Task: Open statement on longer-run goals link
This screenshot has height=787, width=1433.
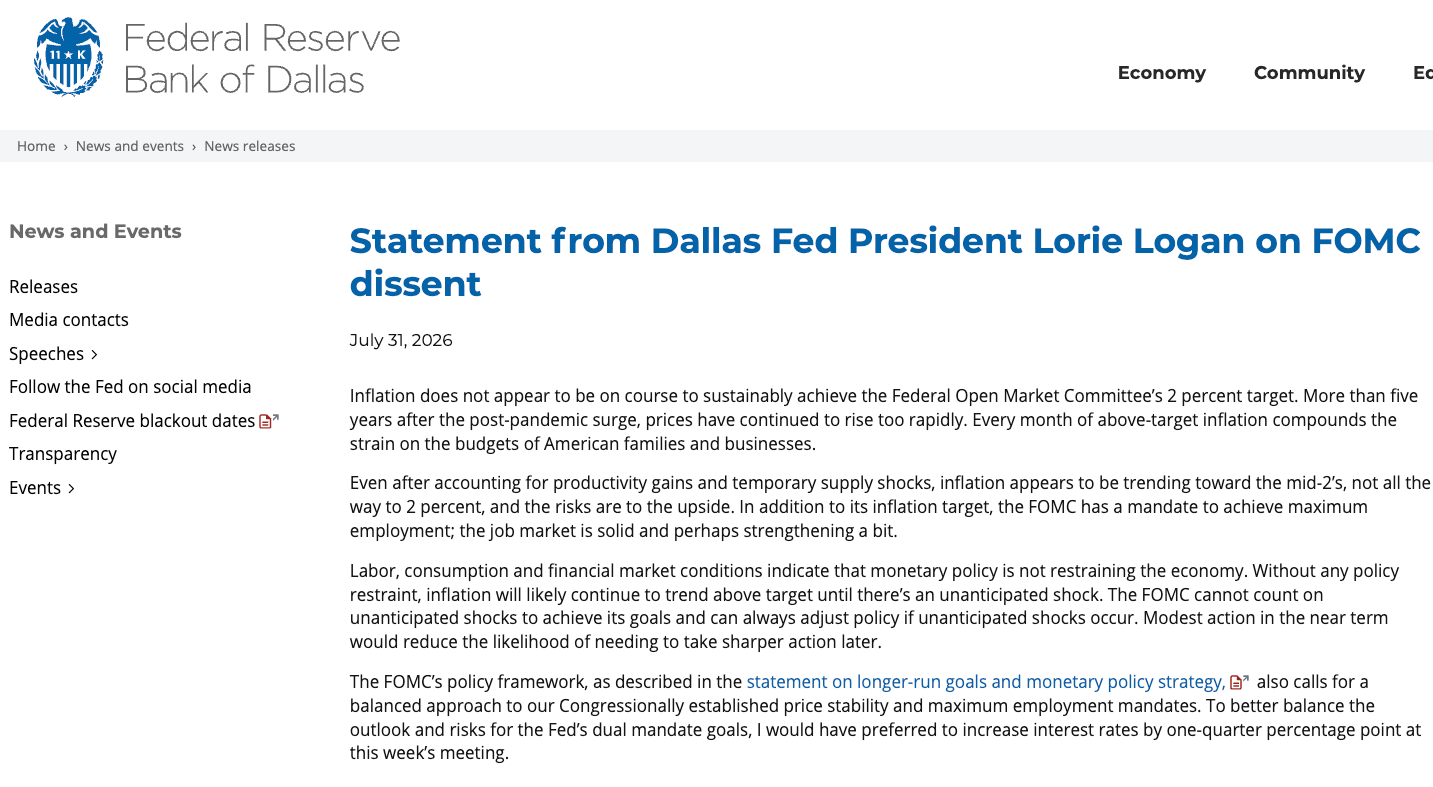Action: point(985,682)
